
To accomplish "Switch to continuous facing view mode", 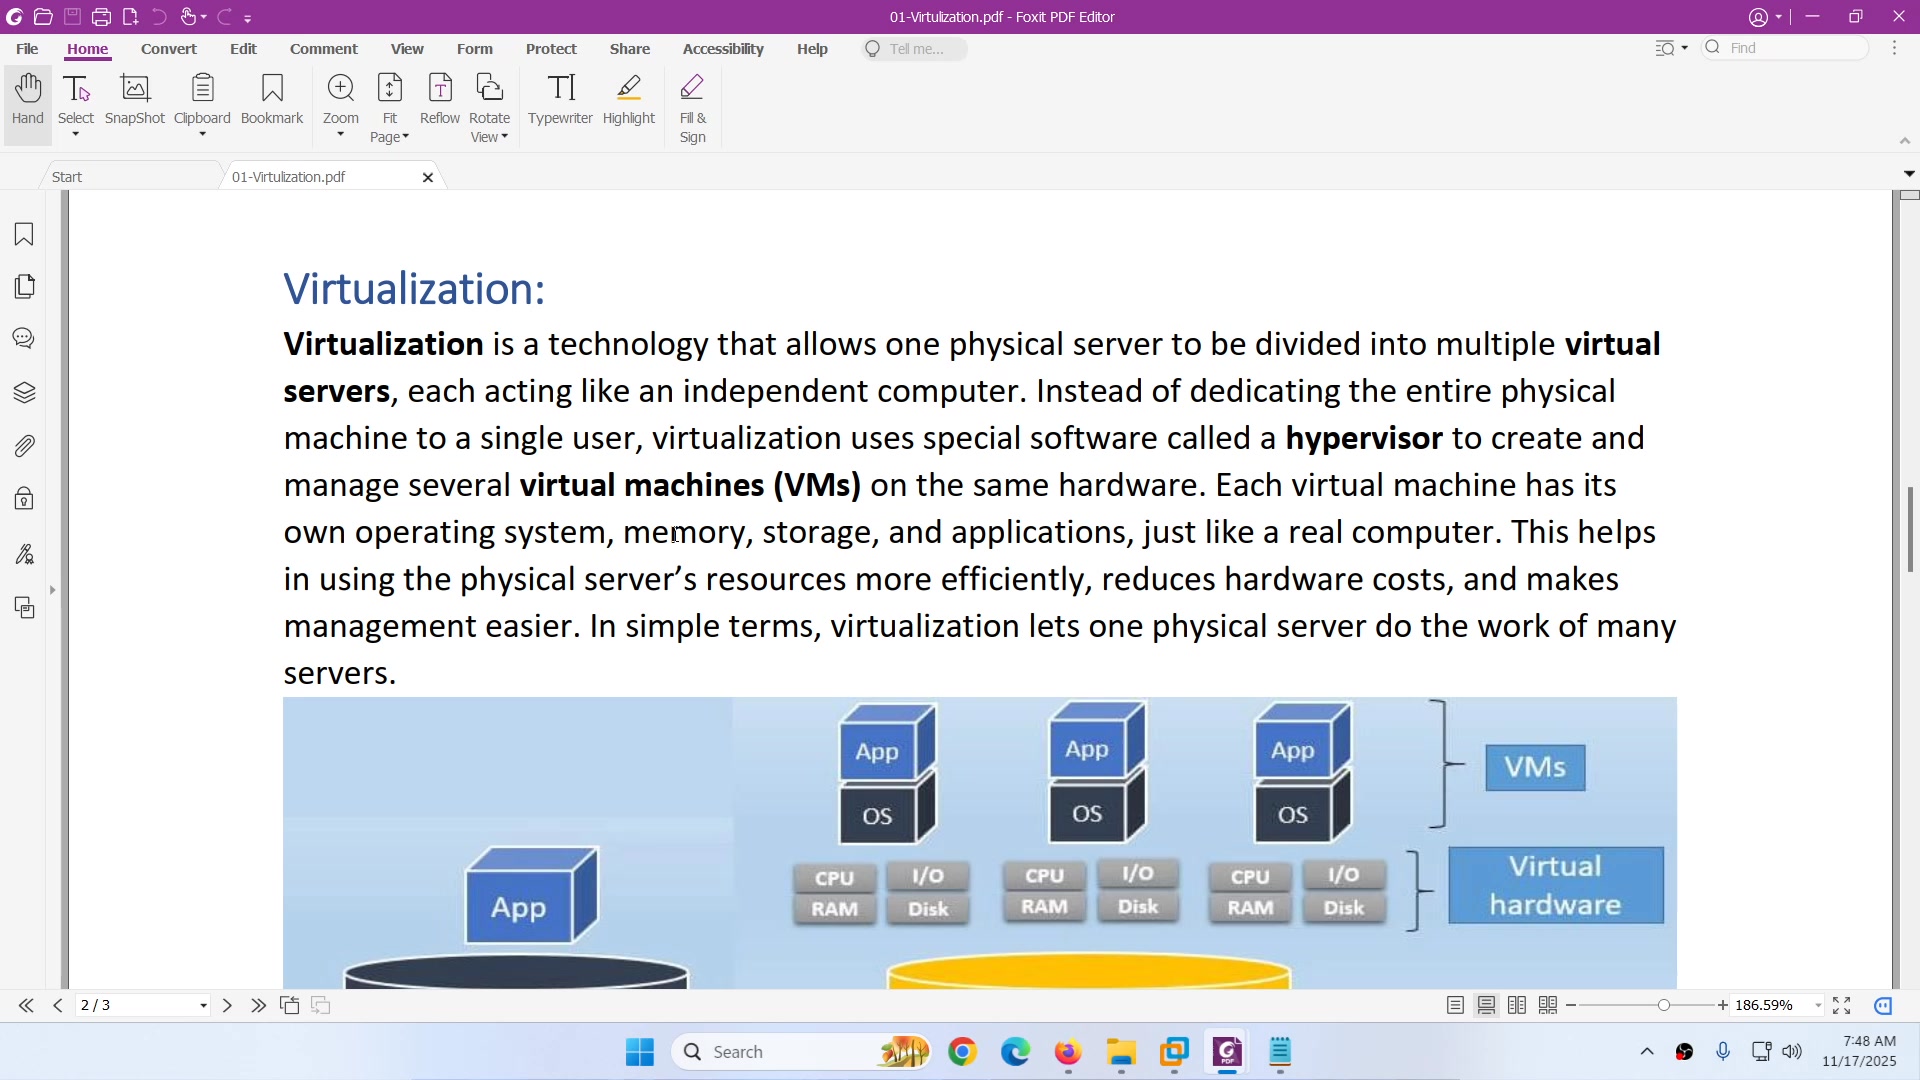I will point(1549,1006).
